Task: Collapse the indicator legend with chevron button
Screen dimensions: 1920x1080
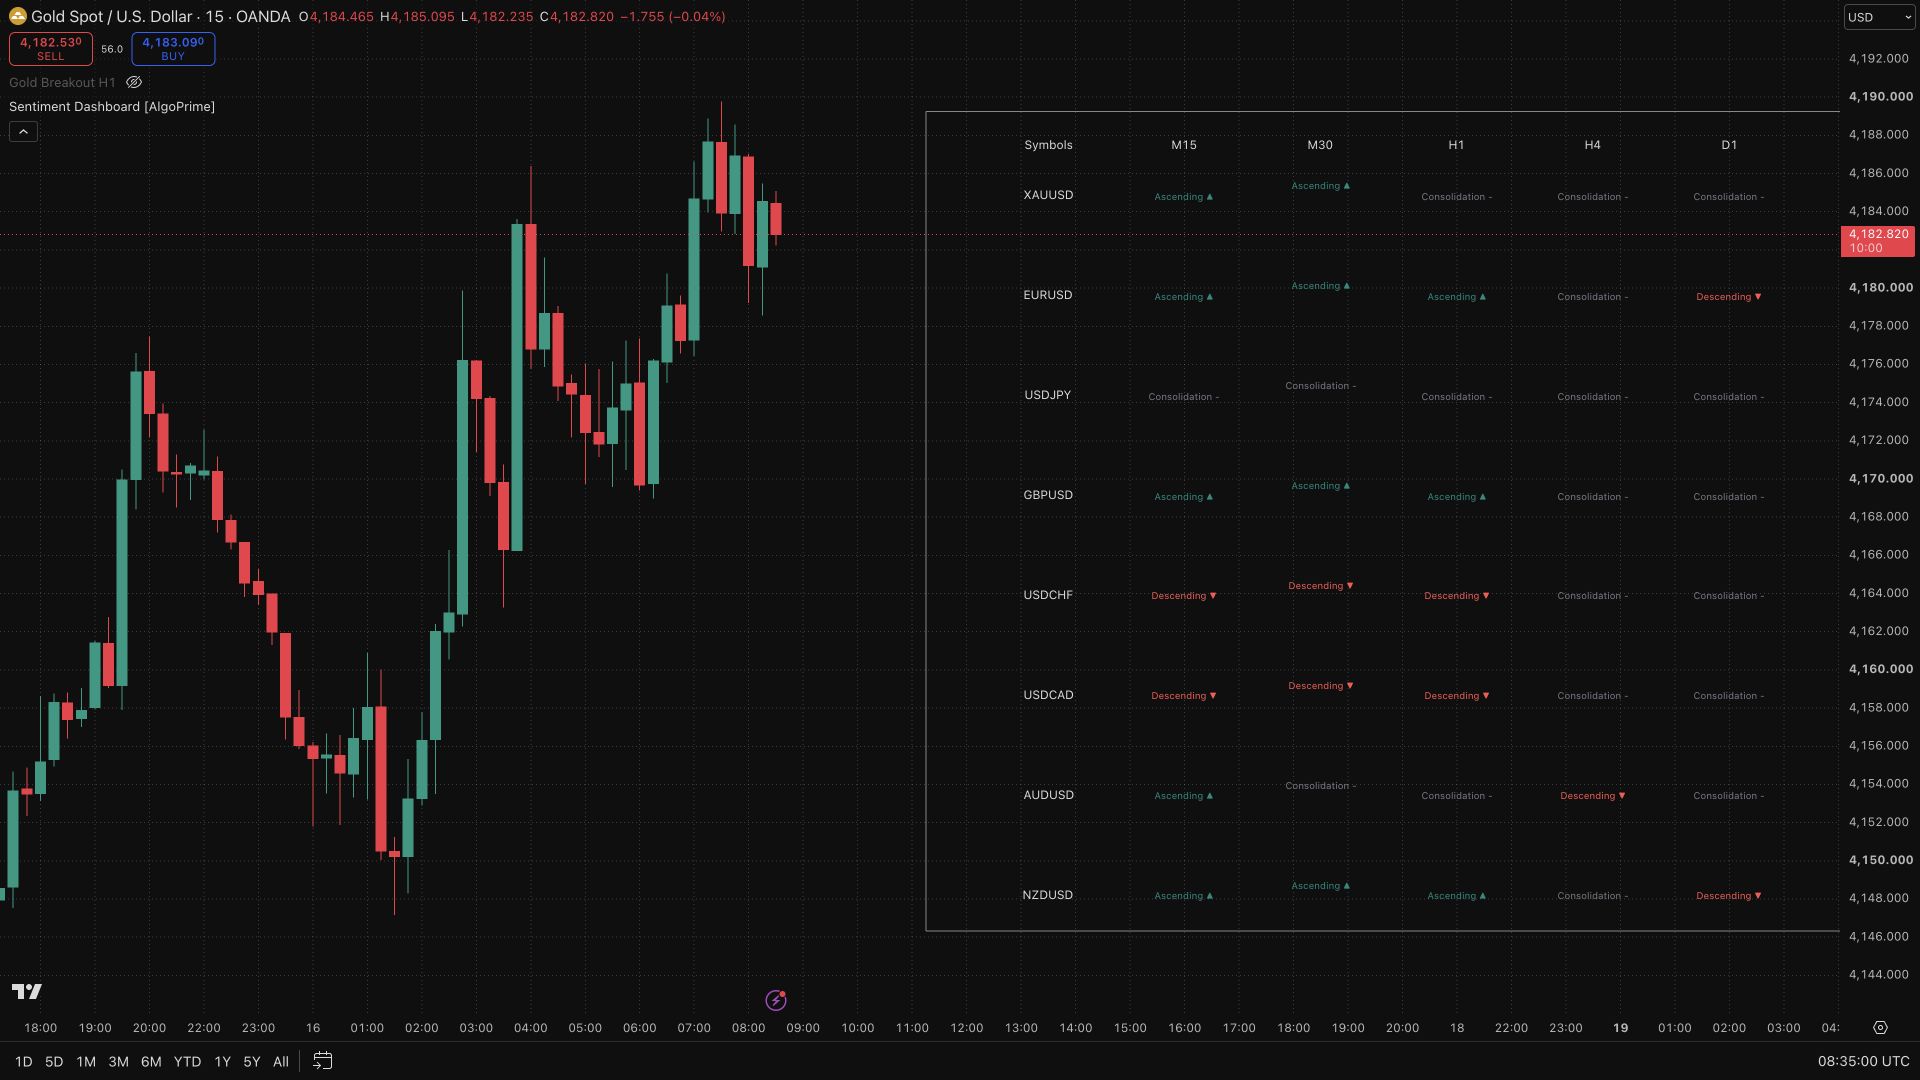Action: pos(23,131)
